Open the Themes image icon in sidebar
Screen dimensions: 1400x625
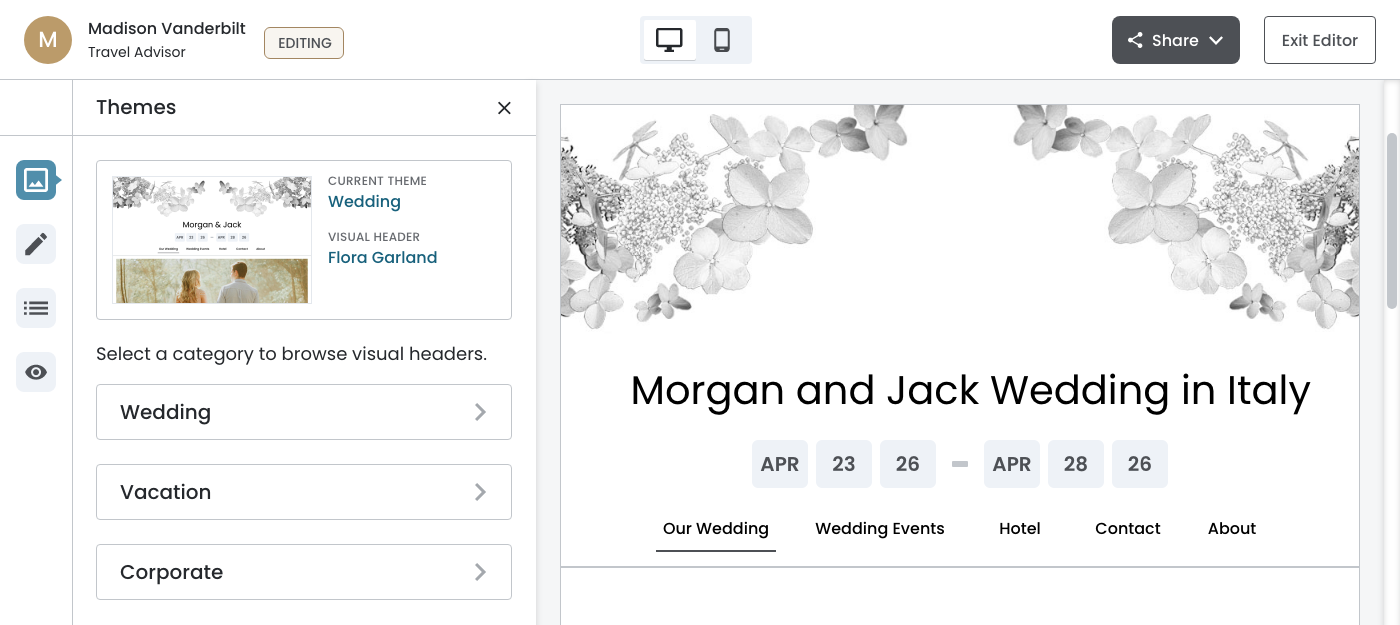(36, 180)
